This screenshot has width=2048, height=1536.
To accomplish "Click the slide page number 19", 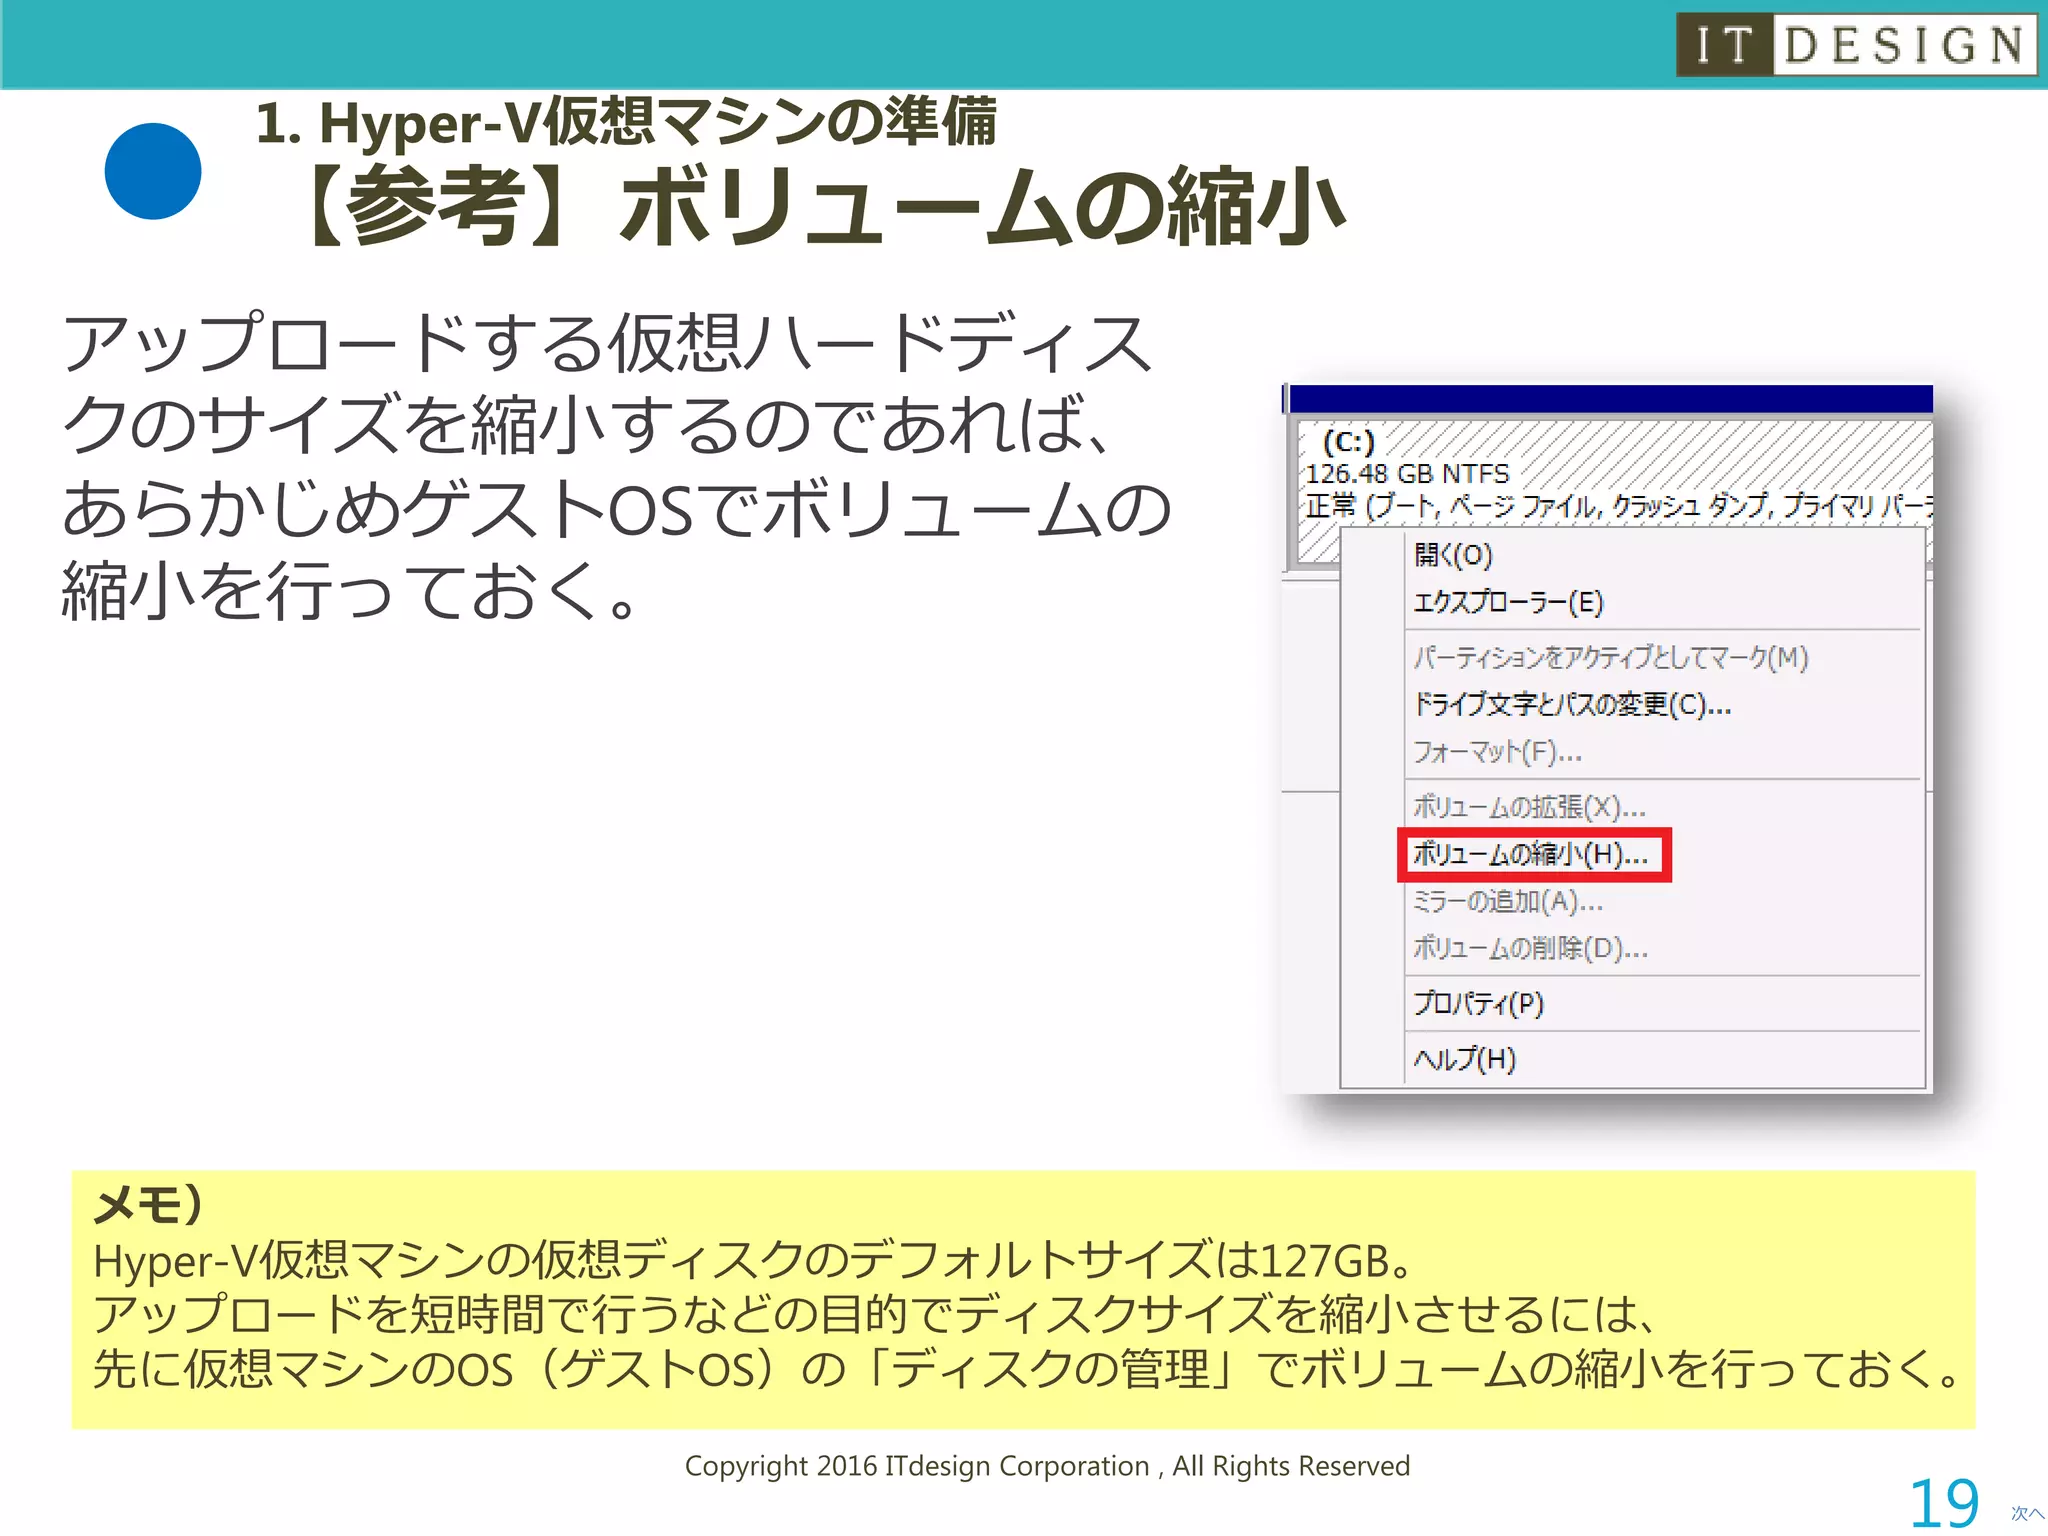I will click(x=1944, y=1503).
